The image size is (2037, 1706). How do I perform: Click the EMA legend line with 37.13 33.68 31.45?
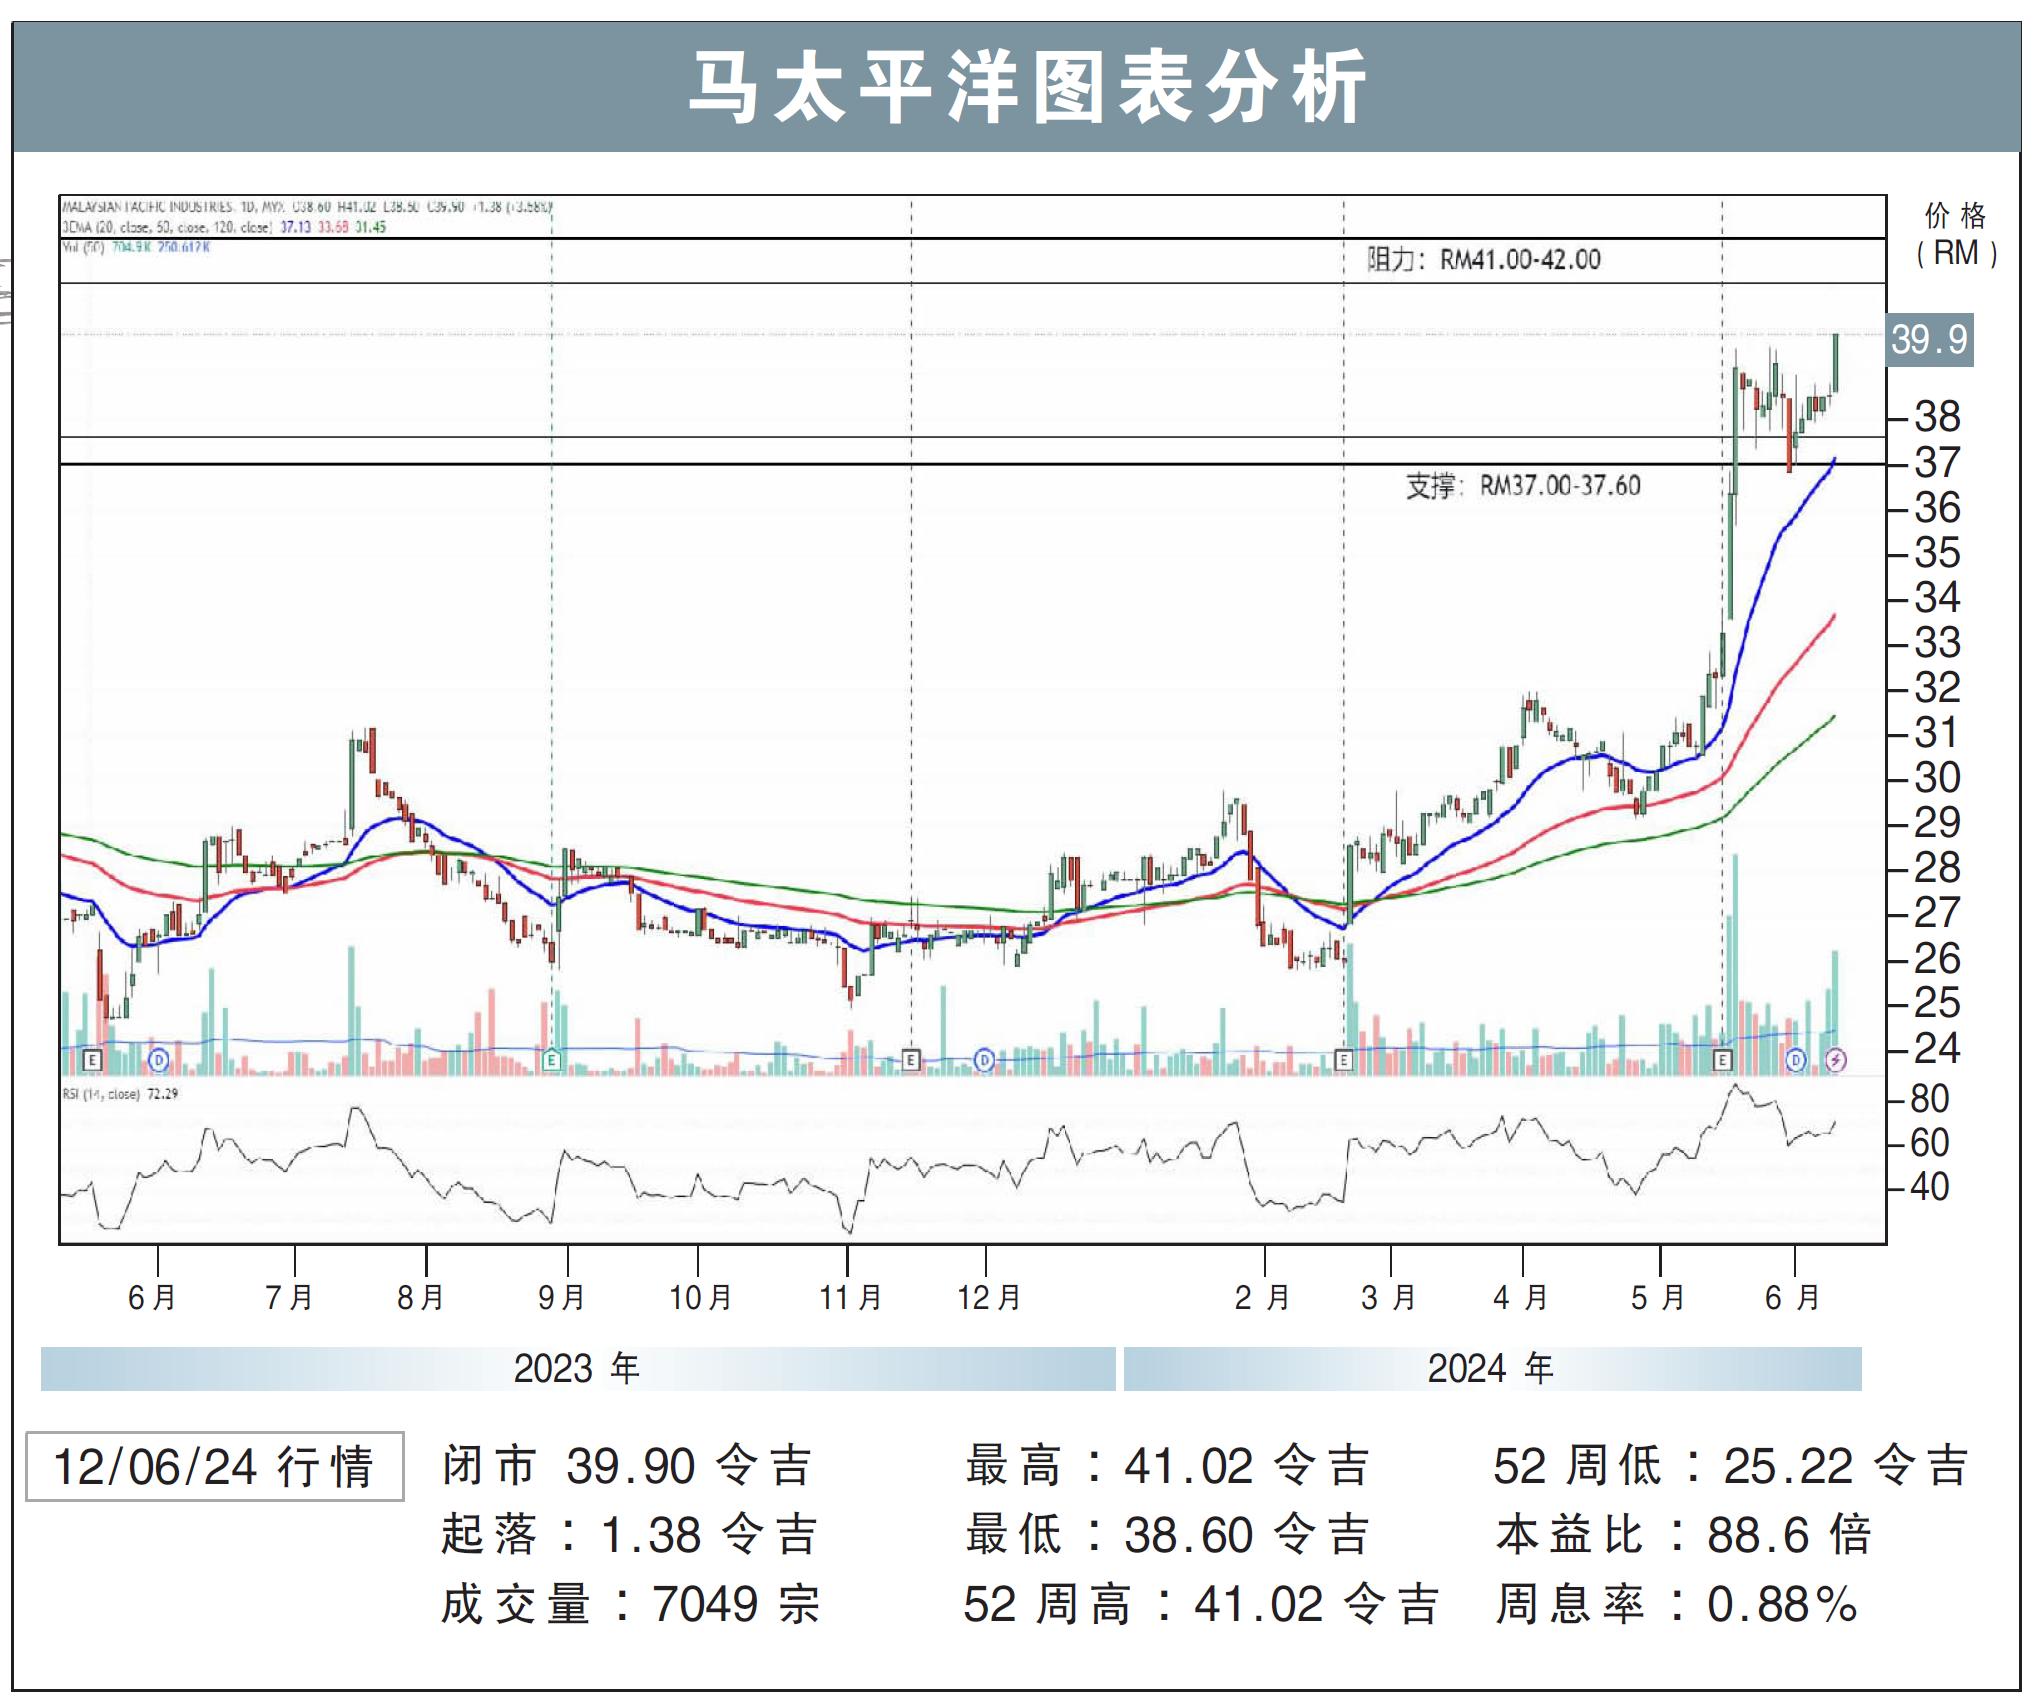click(224, 227)
